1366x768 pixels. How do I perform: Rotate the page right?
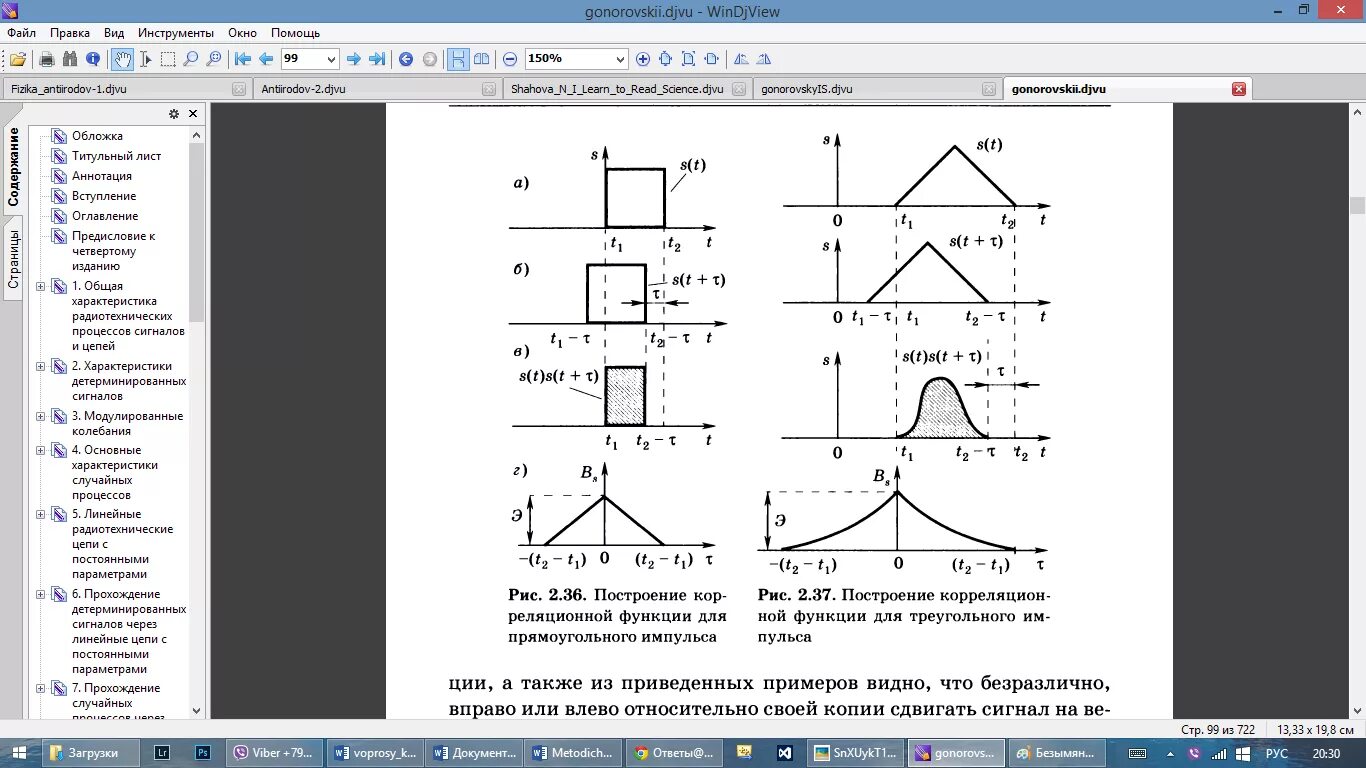click(x=764, y=59)
